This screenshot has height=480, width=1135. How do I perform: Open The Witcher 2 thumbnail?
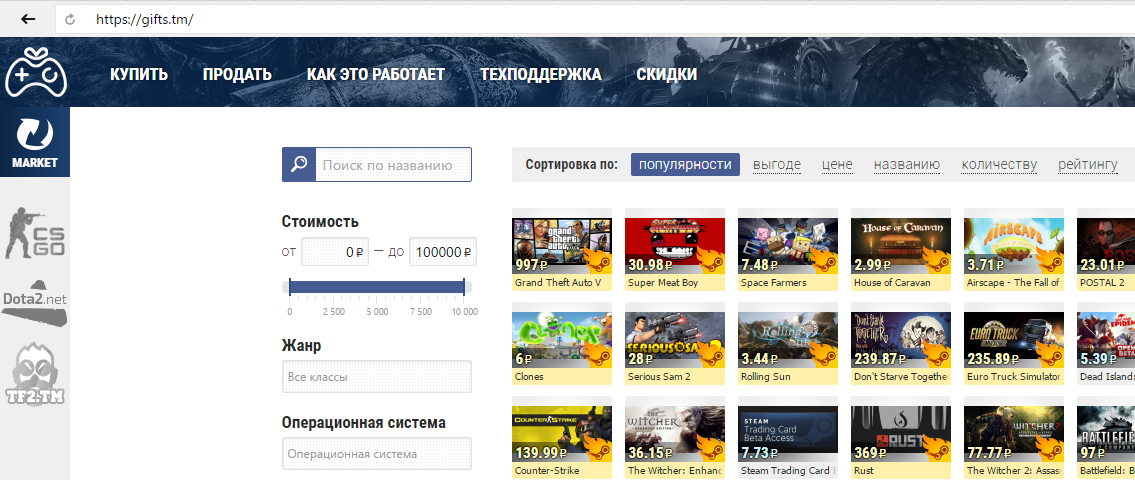(1013, 434)
